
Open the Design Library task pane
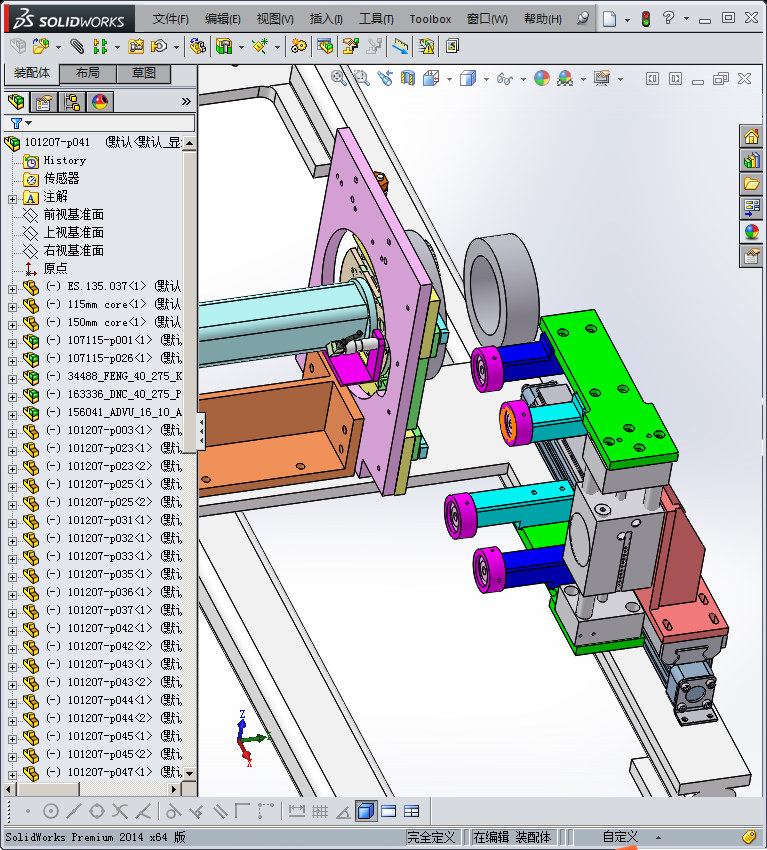coord(751,160)
